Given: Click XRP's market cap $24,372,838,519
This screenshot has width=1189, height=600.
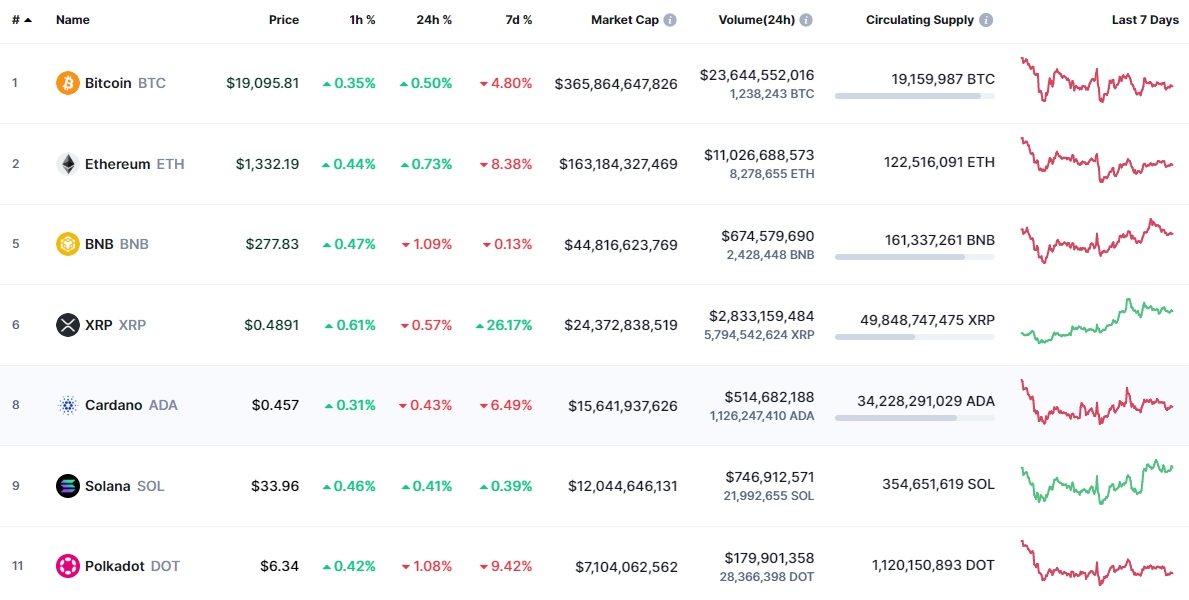Looking at the screenshot, I should coord(621,325).
